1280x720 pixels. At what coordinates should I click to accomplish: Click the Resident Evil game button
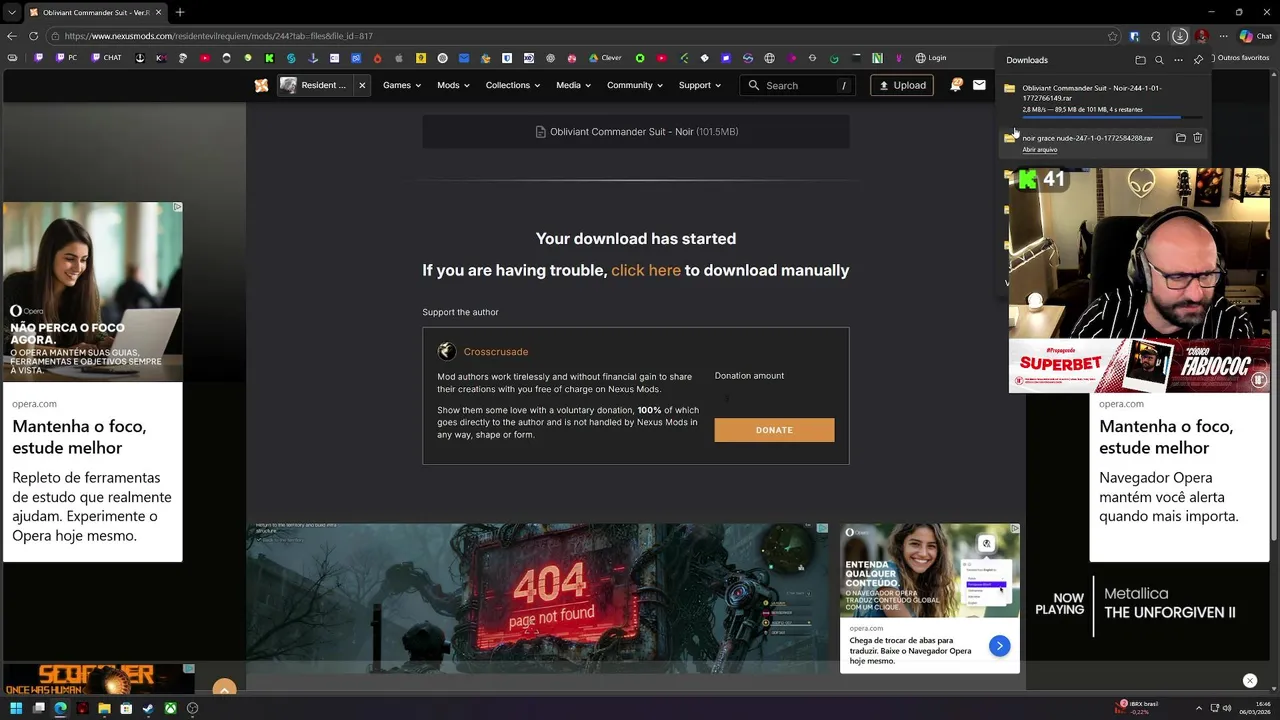[313, 85]
